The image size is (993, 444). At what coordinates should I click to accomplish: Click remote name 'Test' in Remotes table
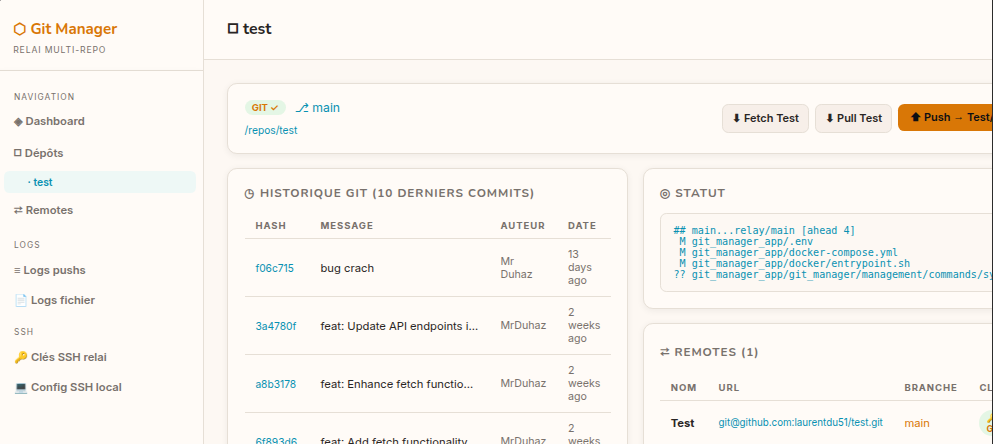click(683, 422)
